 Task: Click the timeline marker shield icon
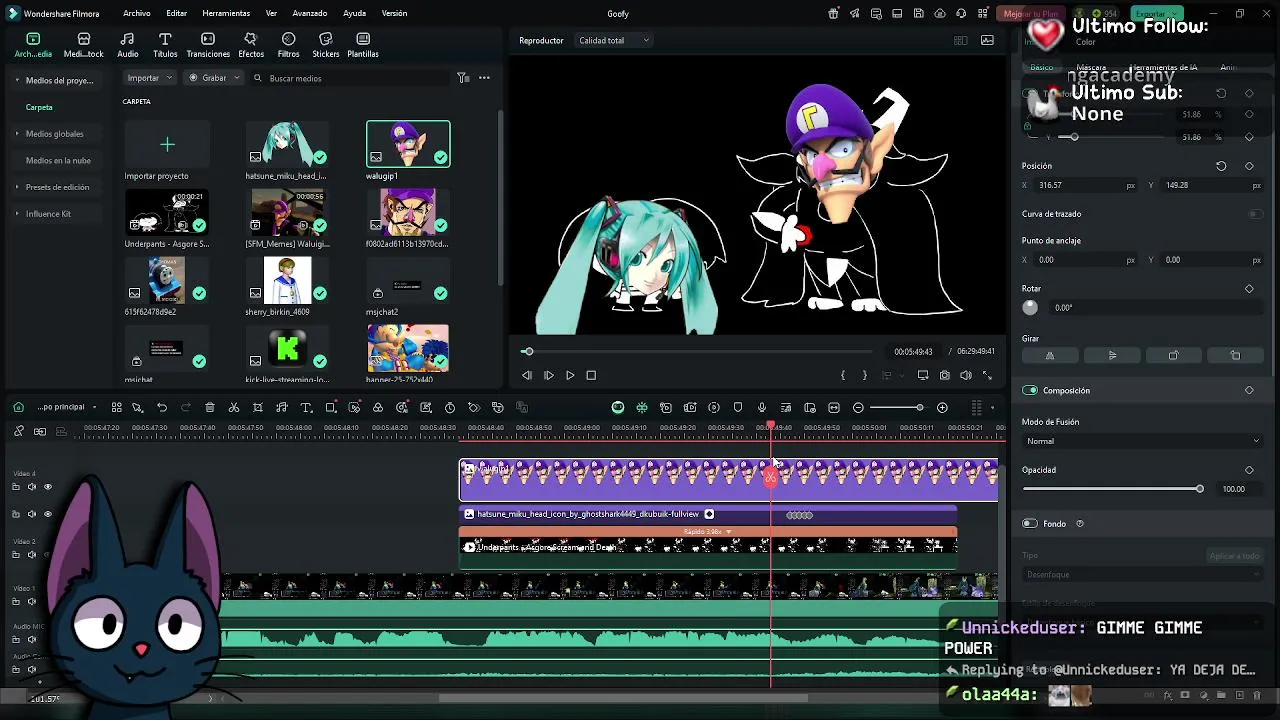738,407
